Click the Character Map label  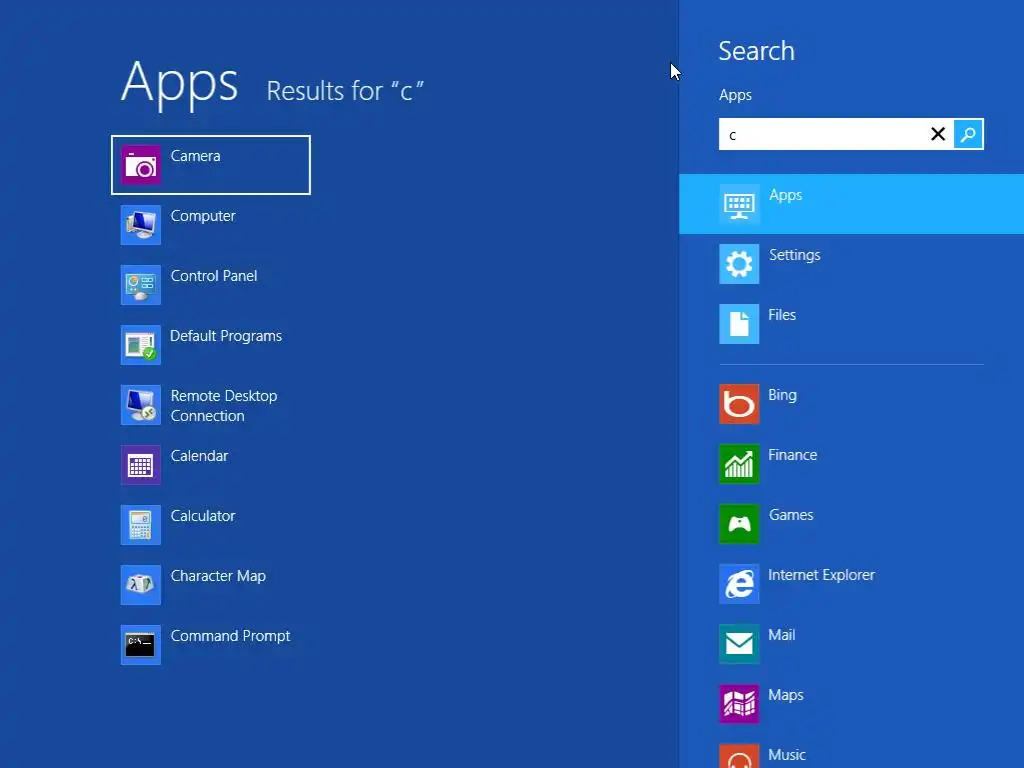[x=218, y=576]
